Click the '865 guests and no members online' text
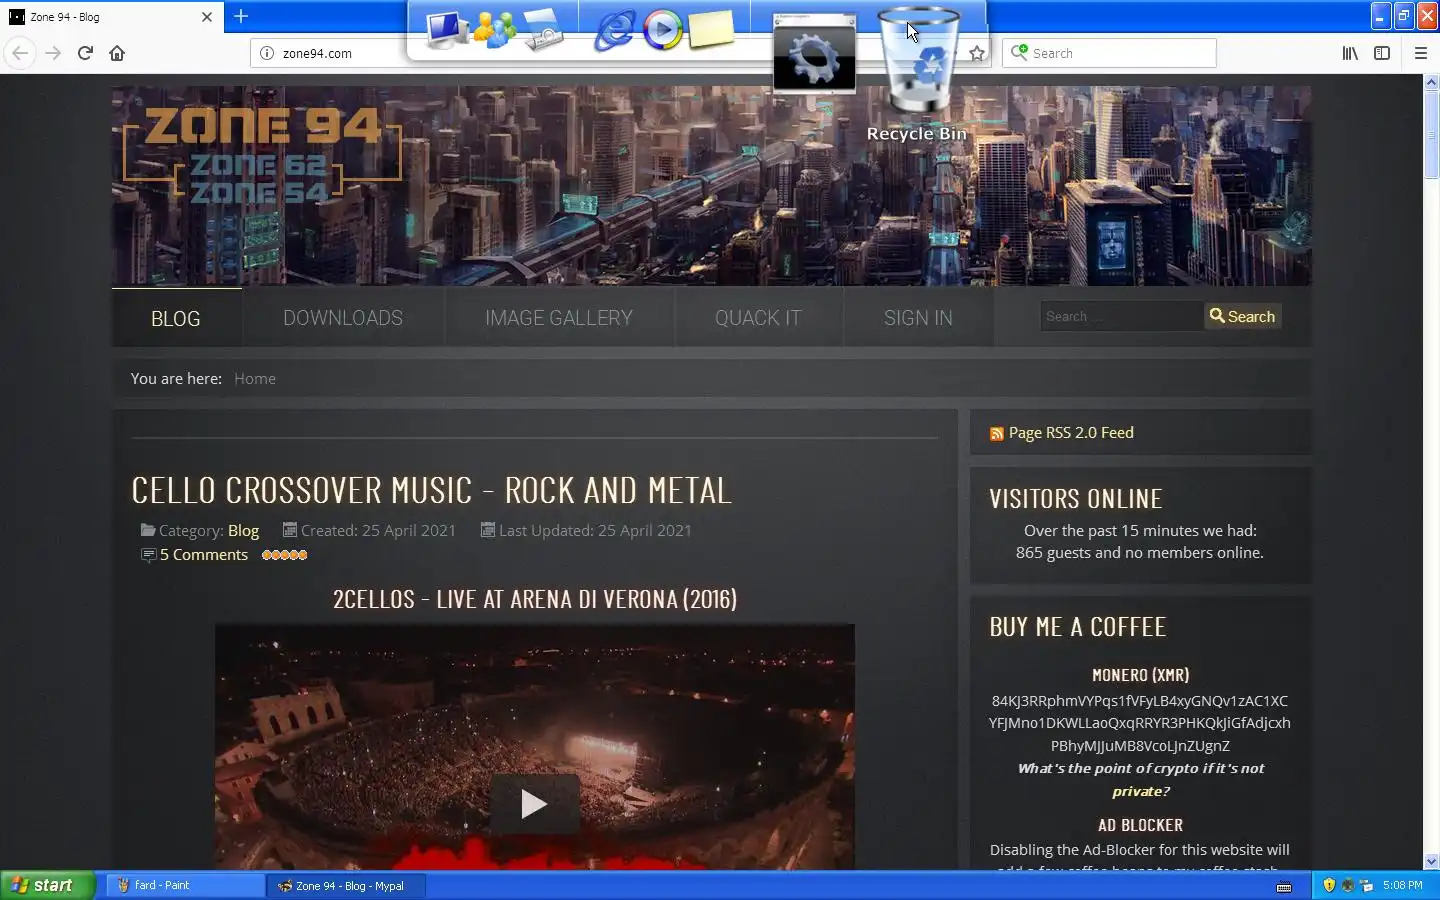1440x900 pixels. [1140, 552]
